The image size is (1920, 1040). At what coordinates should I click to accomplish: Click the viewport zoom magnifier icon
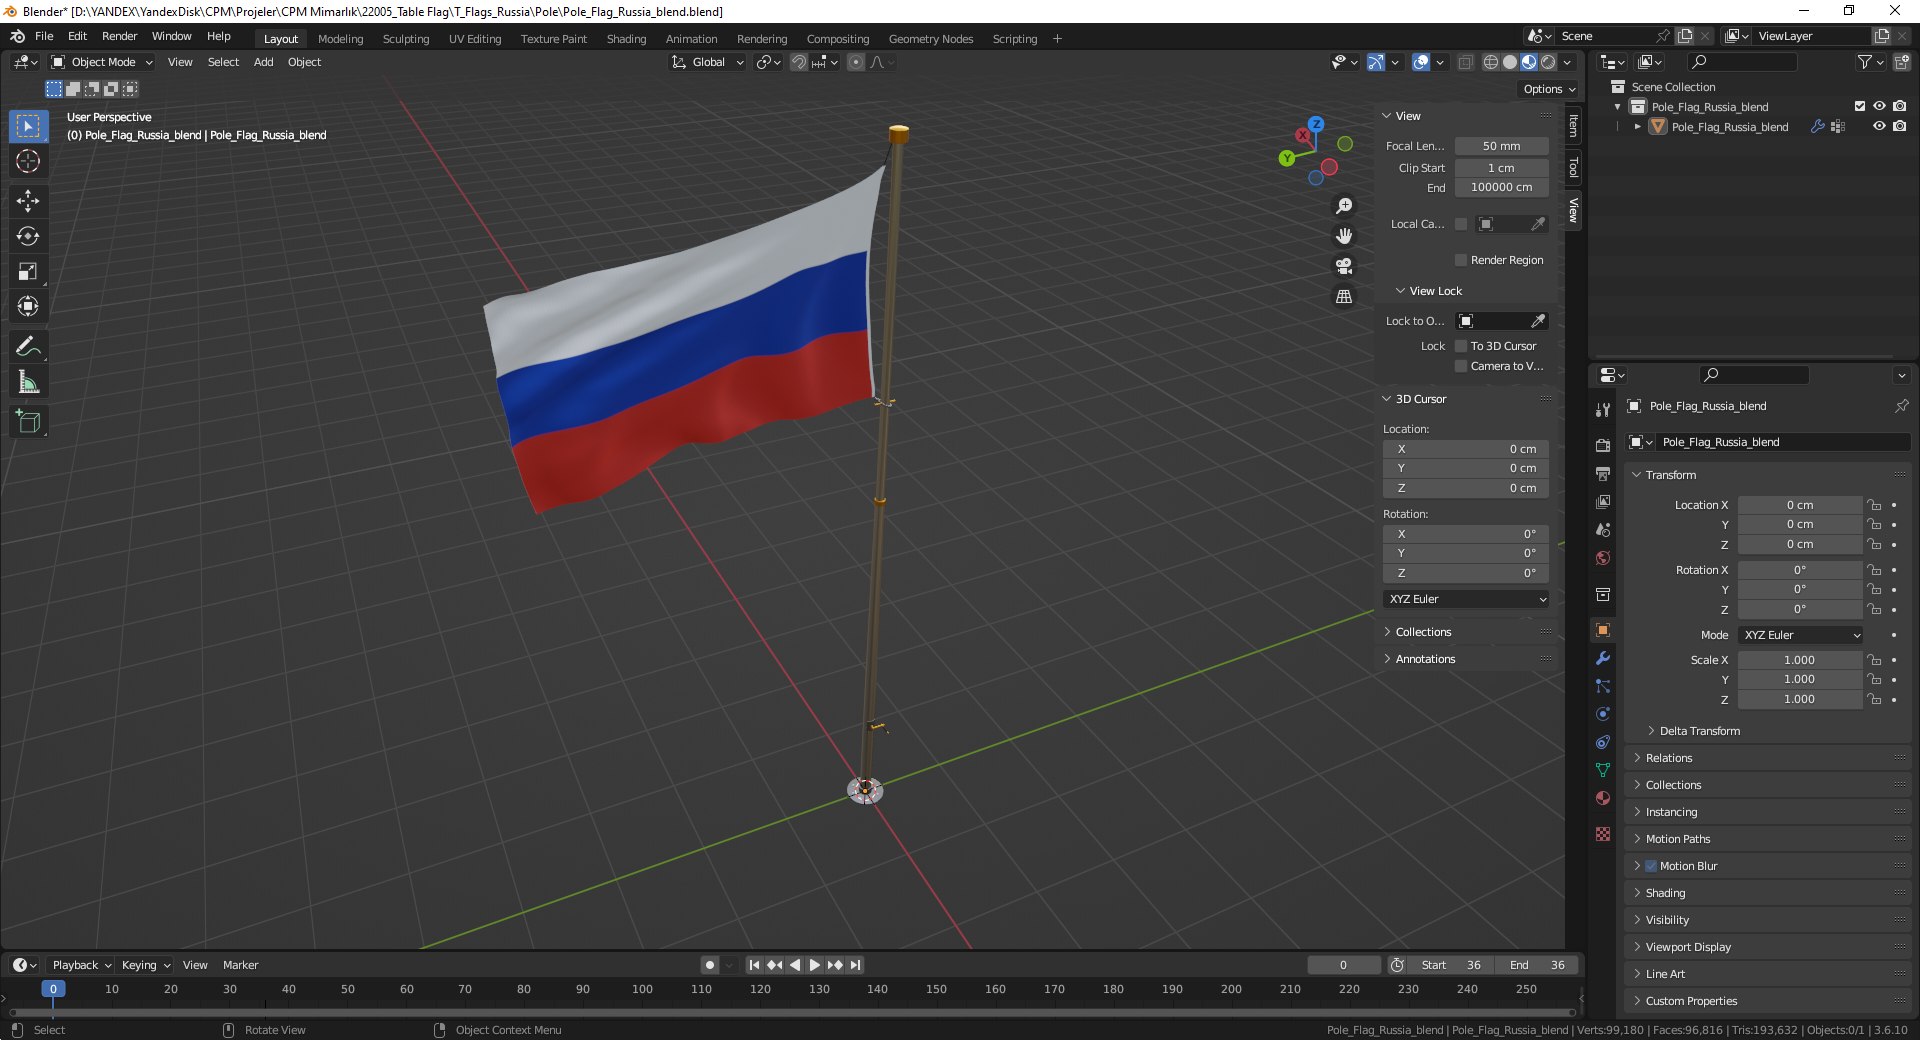pos(1344,205)
